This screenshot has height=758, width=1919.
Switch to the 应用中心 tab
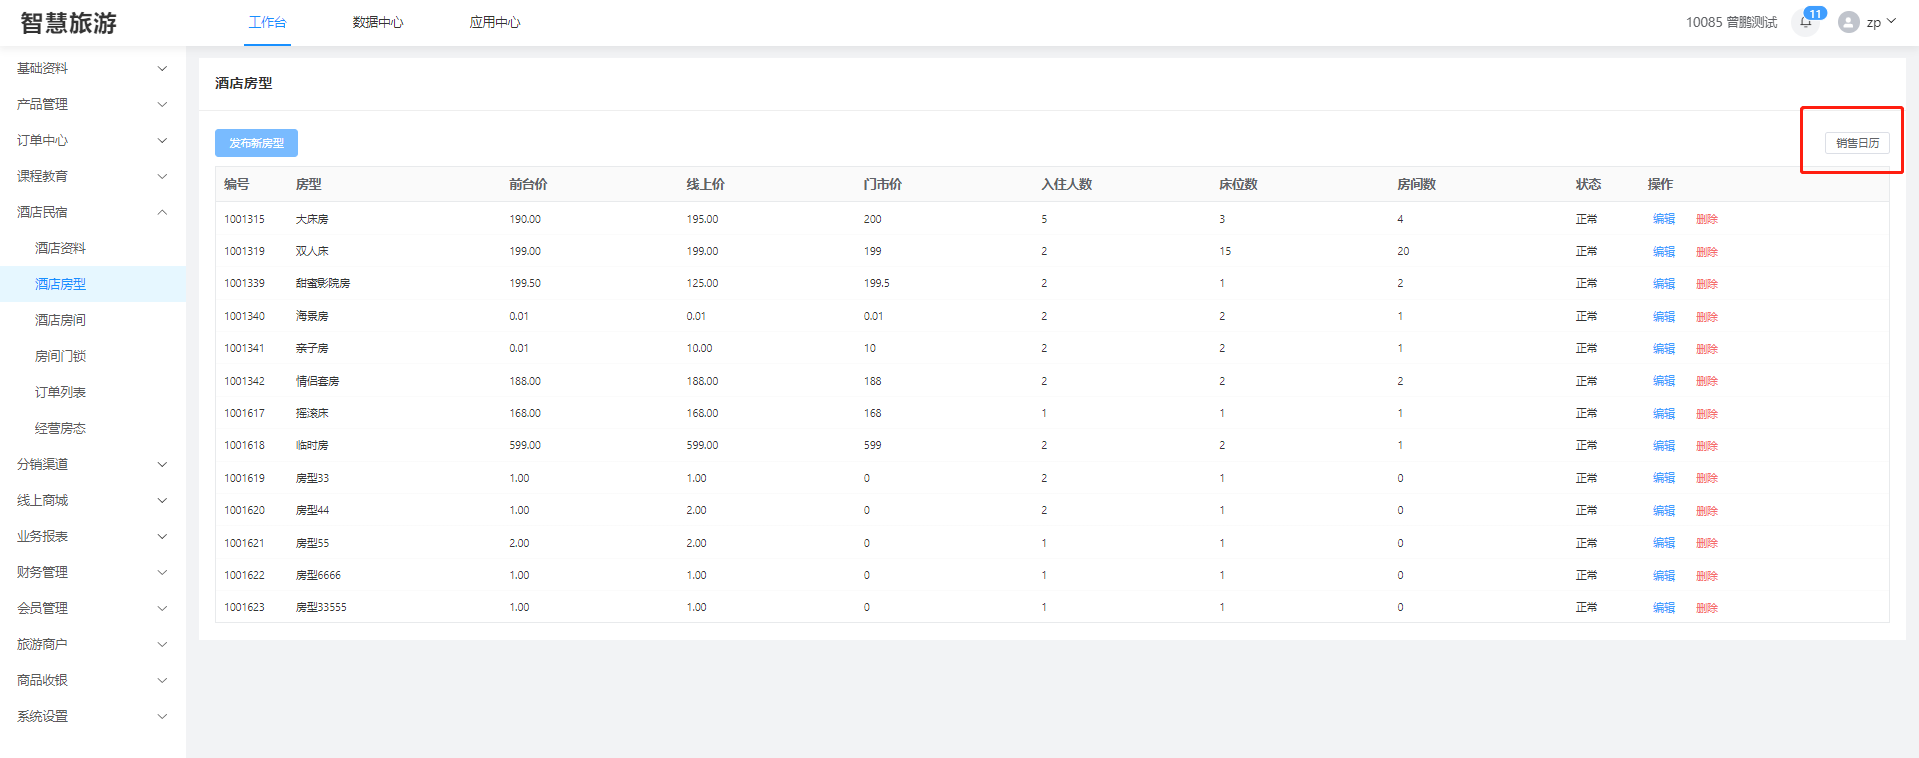click(495, 22)
